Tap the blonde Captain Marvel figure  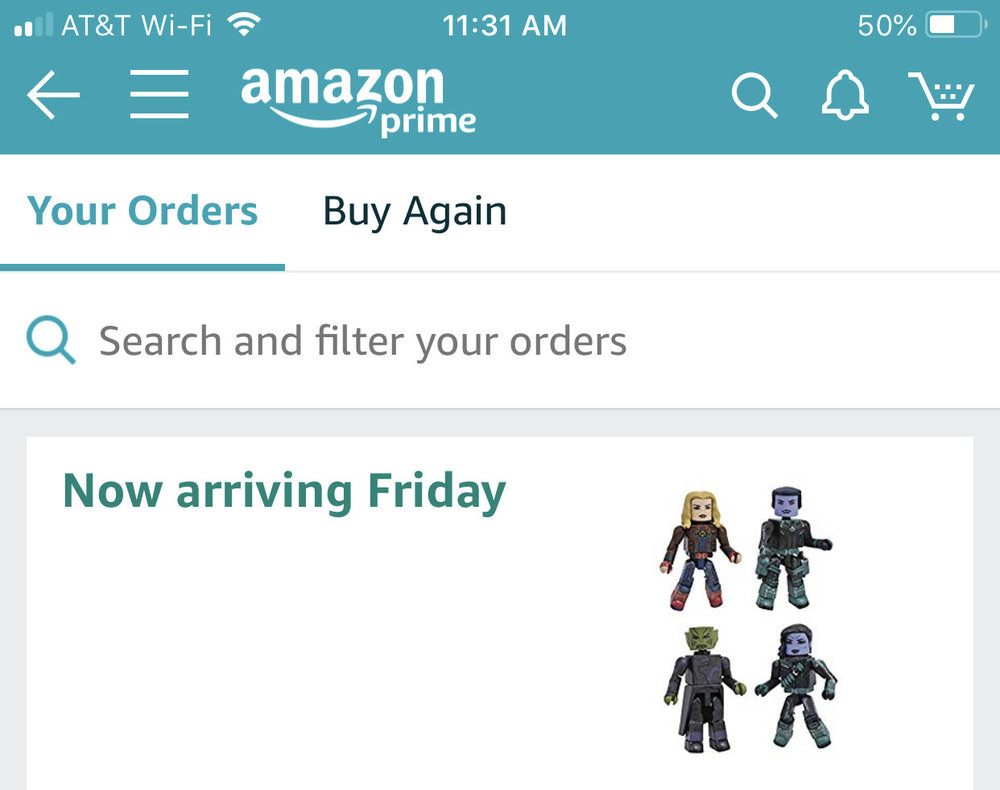700,549
